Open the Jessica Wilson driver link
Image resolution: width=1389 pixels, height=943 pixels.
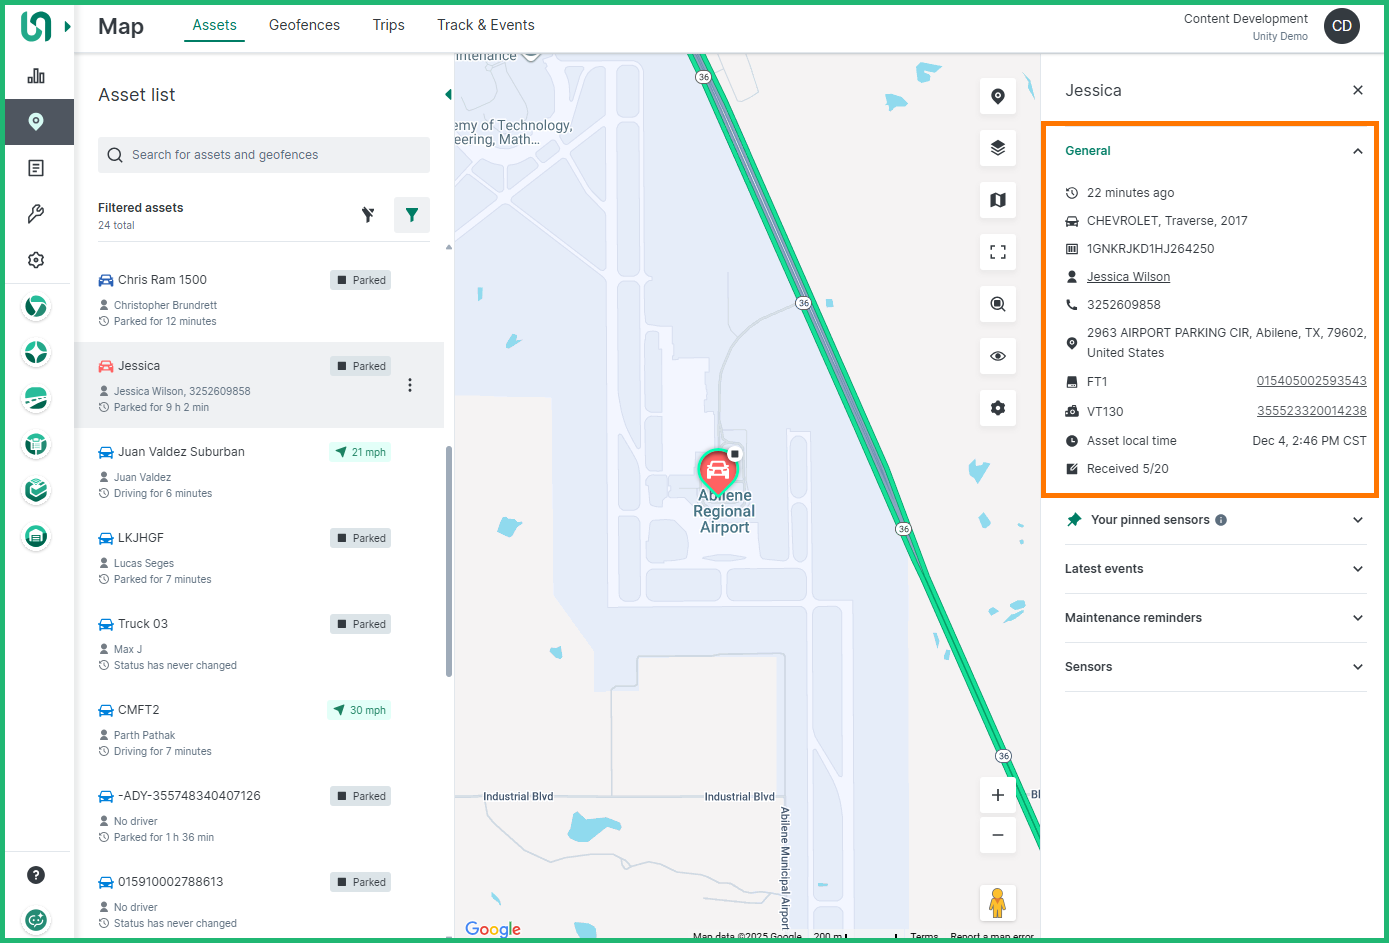pos(1128,277)
